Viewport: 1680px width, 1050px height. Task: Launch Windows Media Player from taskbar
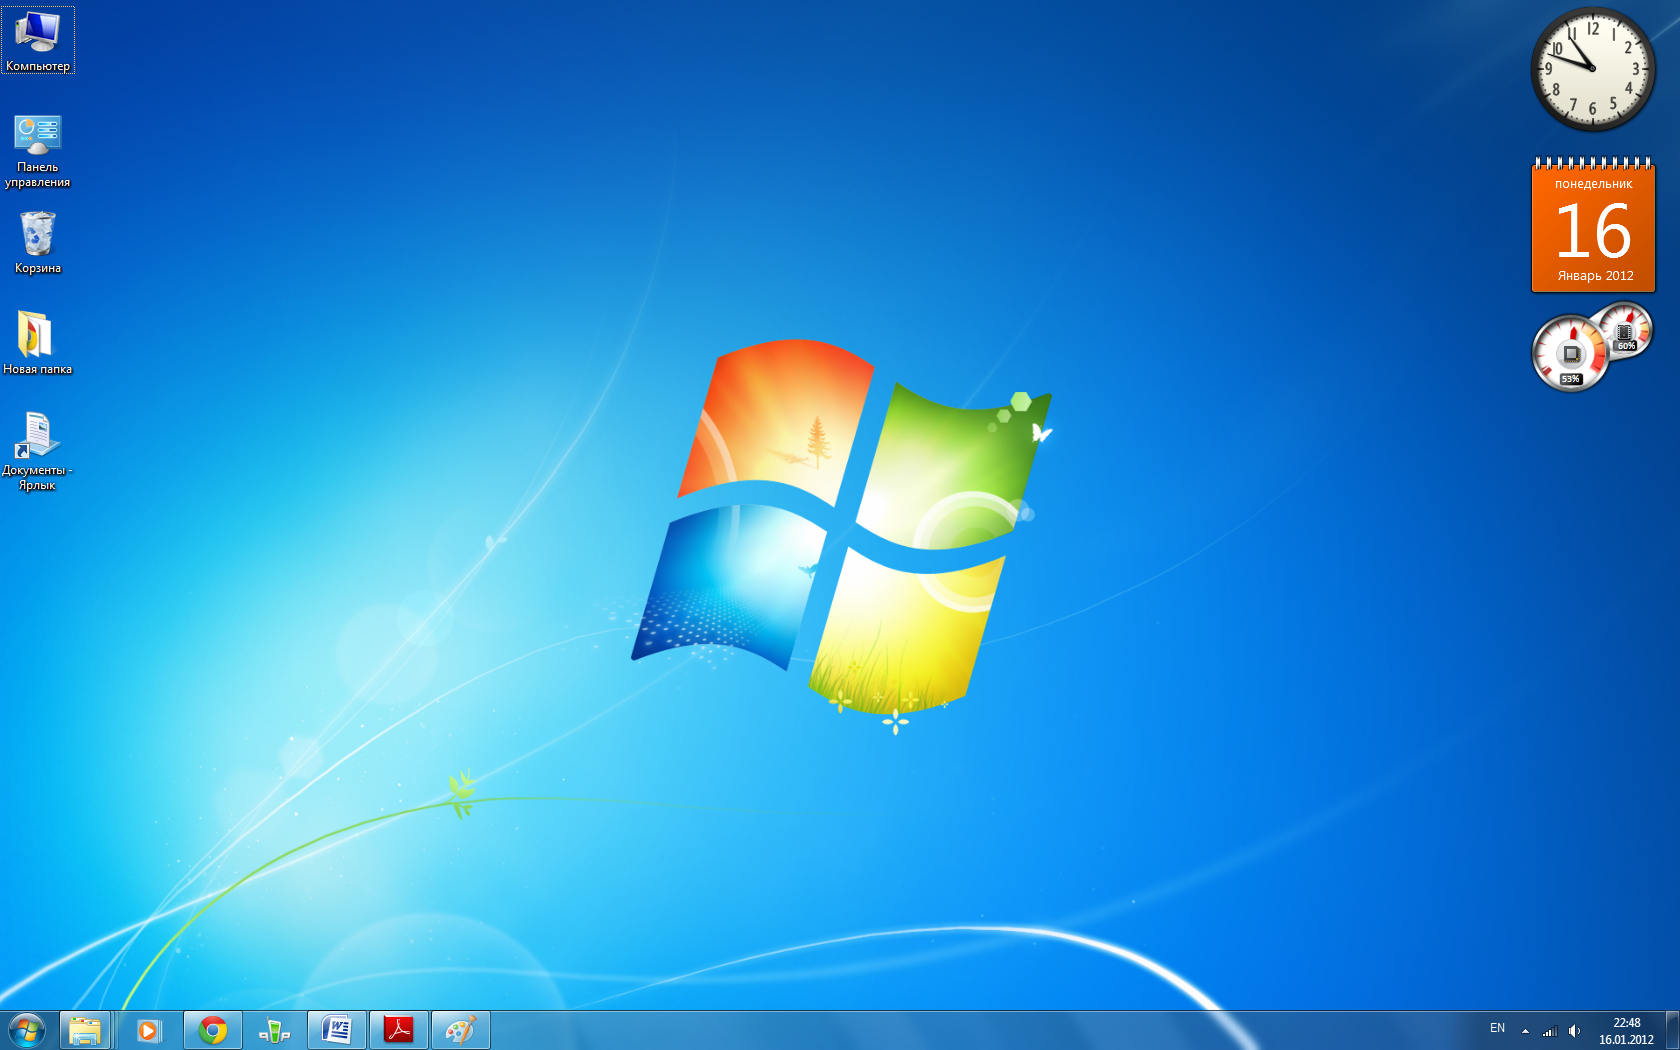[149, 1030]
